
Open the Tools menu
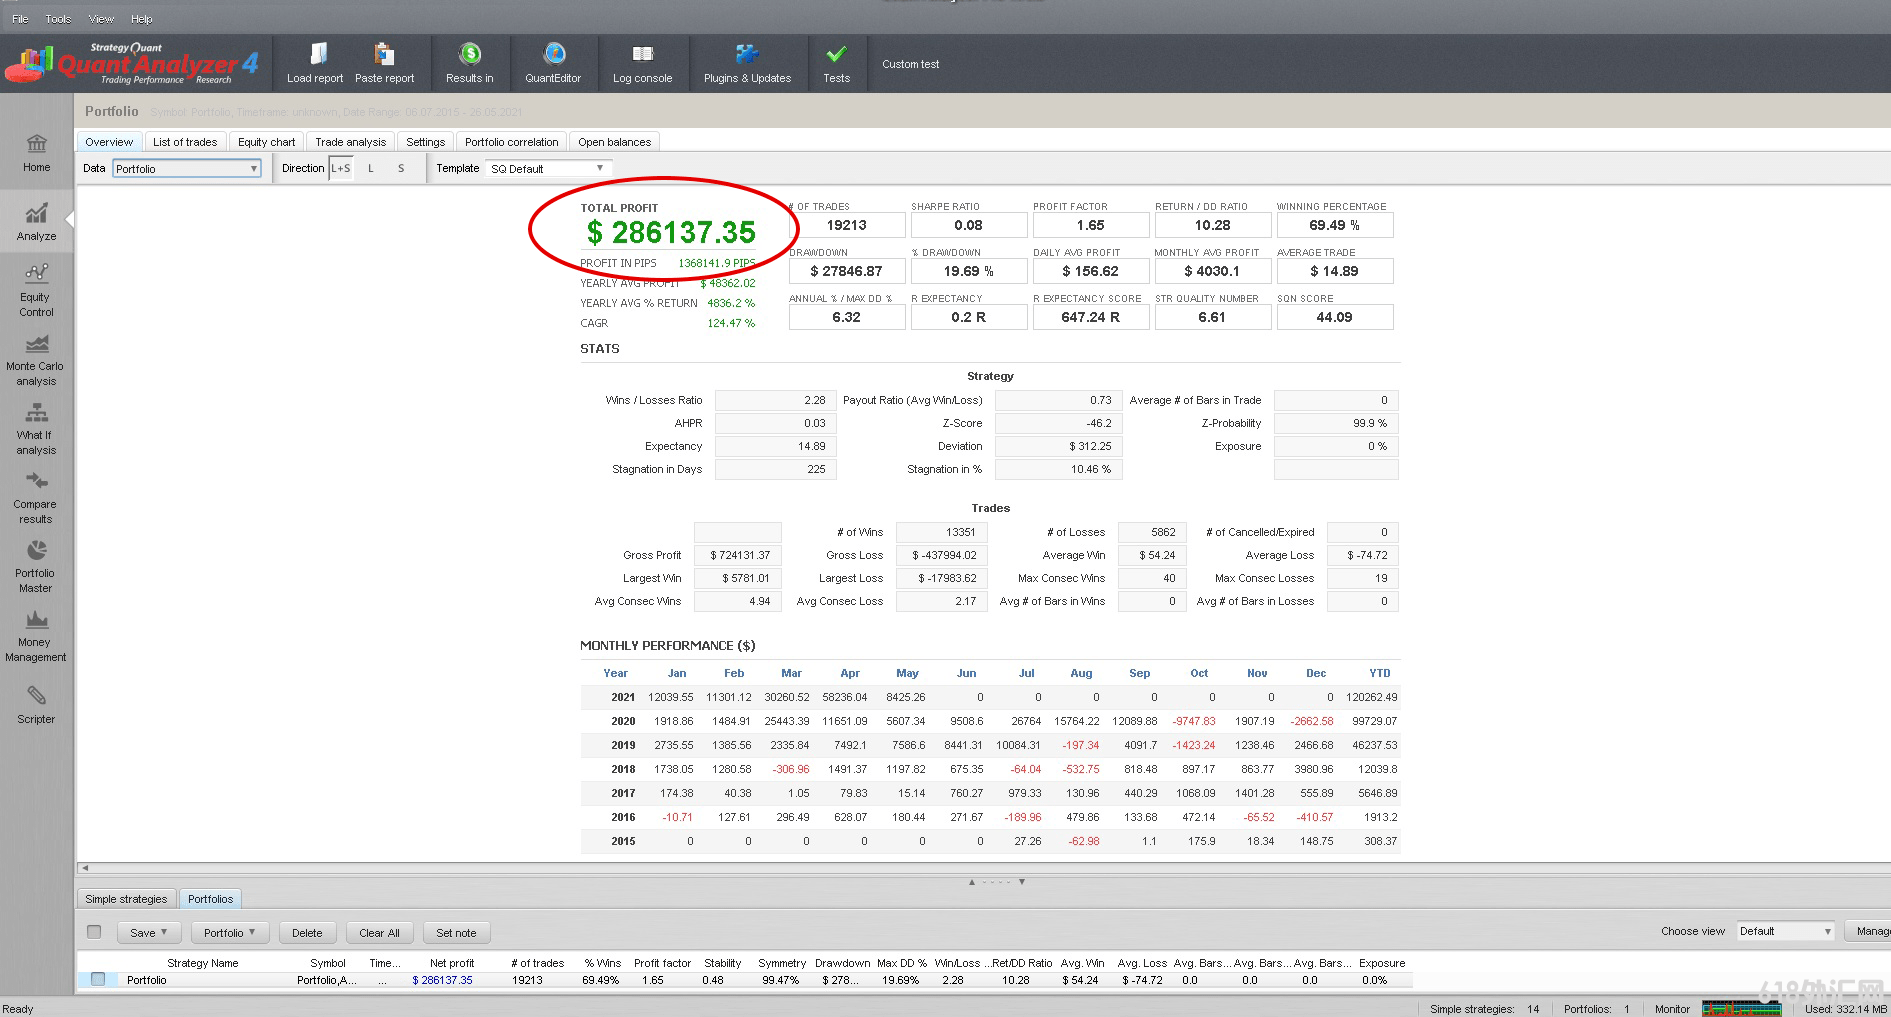pos(58,19)
